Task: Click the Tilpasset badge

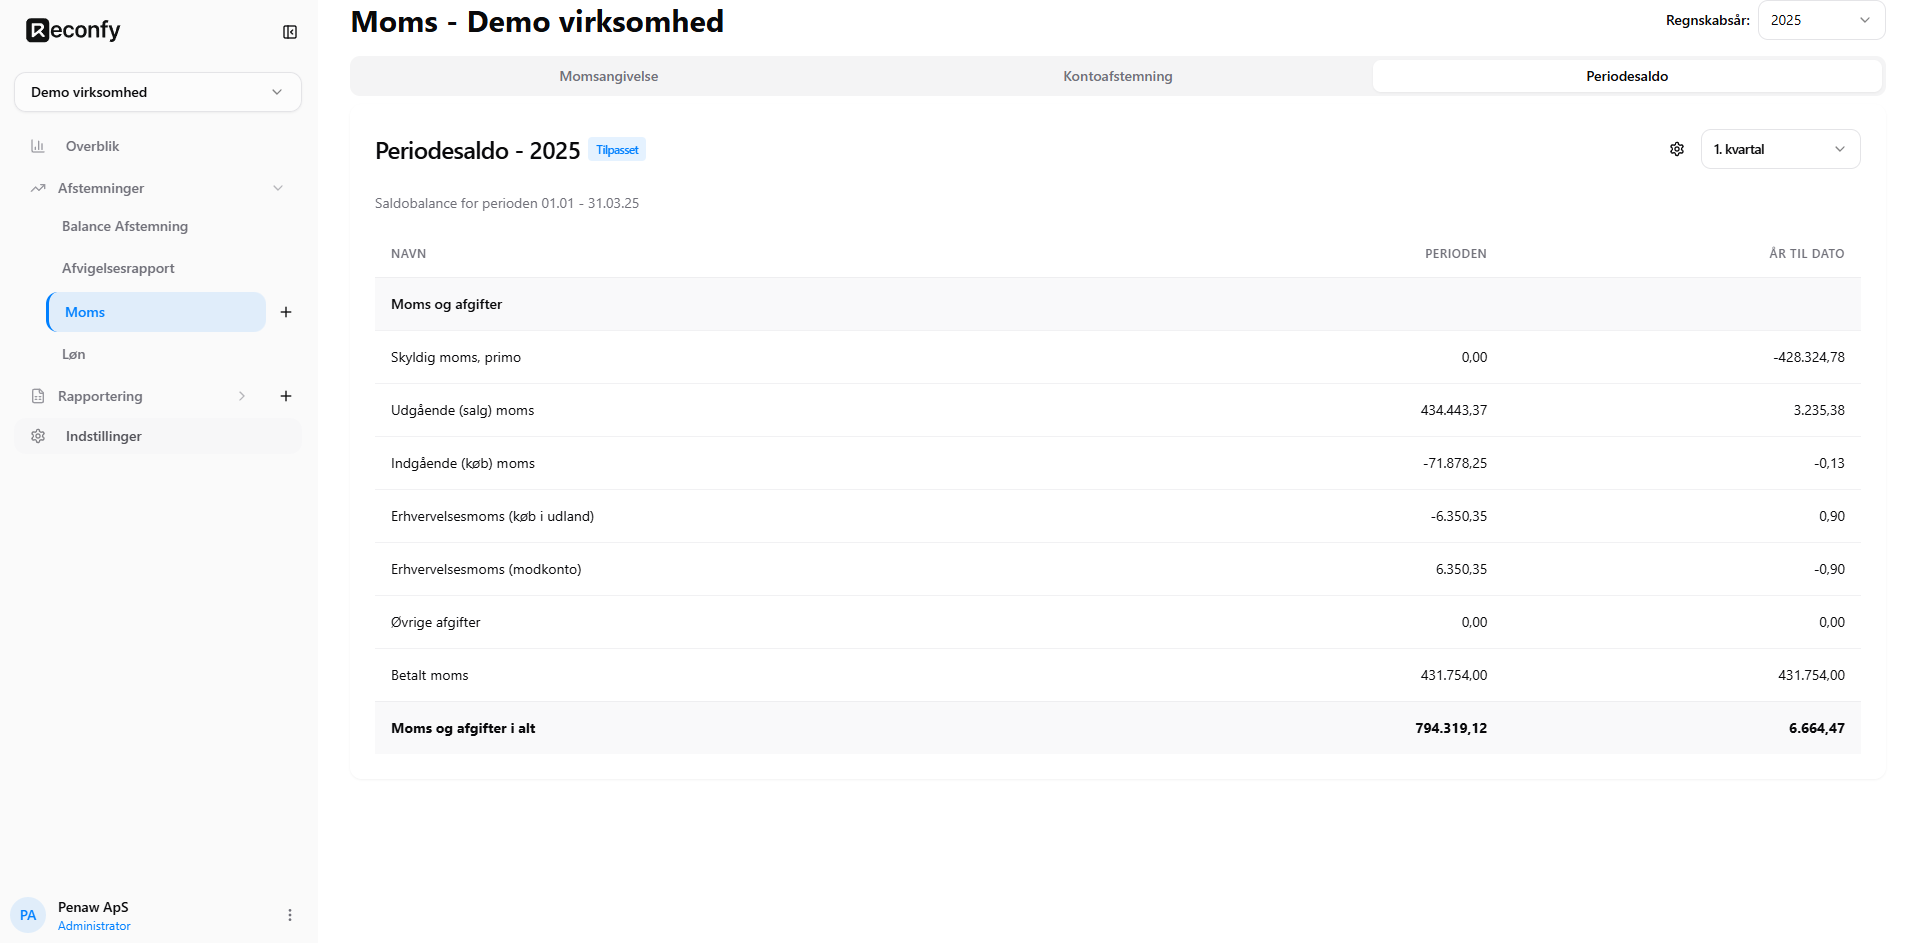Action: 617,149
